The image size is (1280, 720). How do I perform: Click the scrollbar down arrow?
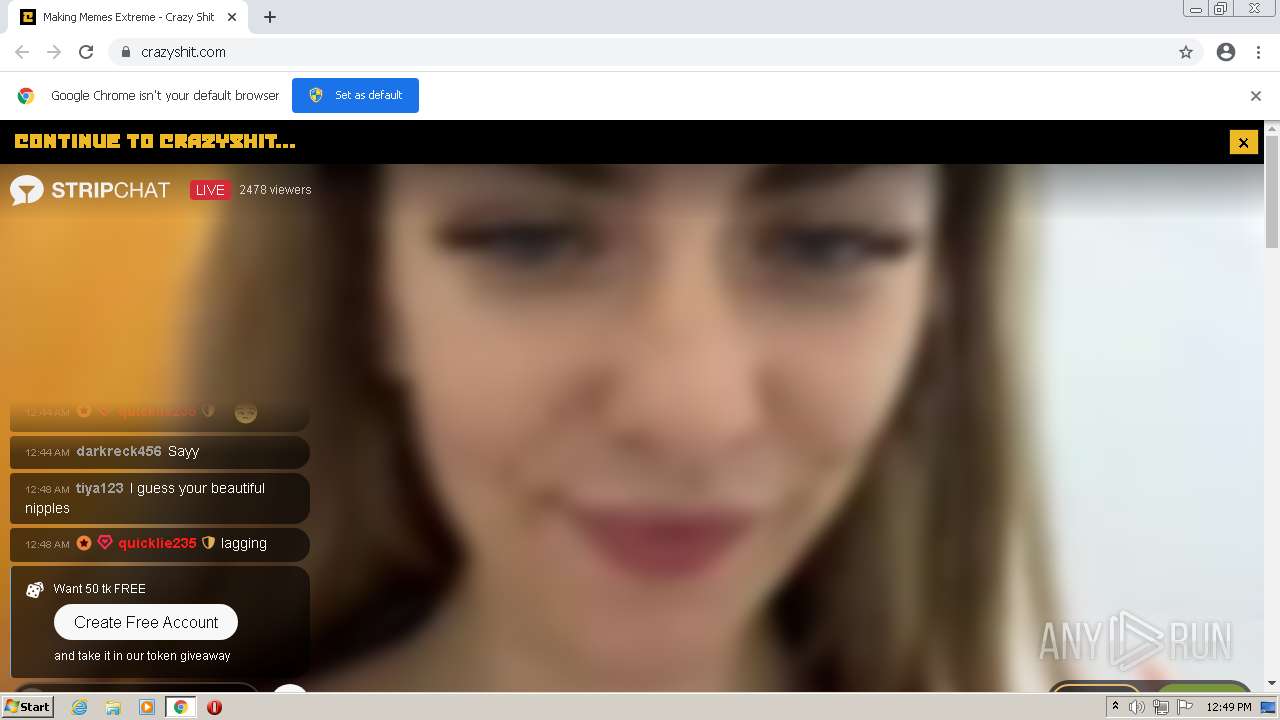[1272, 683]
